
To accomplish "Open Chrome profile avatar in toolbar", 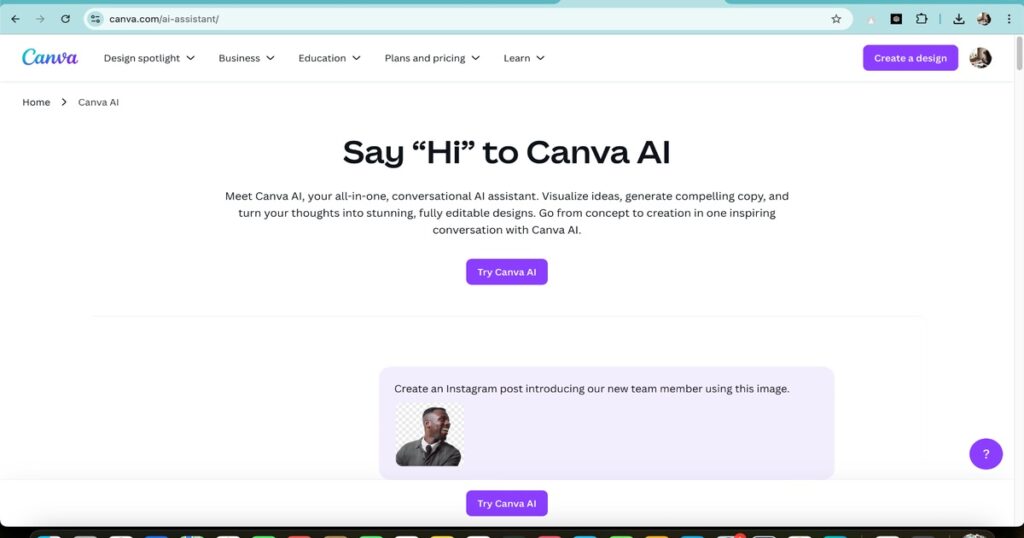I will 984,19.
